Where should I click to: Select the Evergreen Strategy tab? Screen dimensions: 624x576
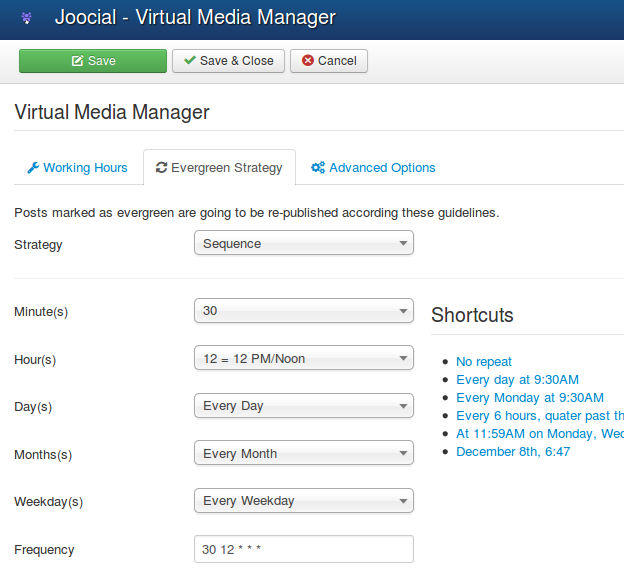(219, 168)
